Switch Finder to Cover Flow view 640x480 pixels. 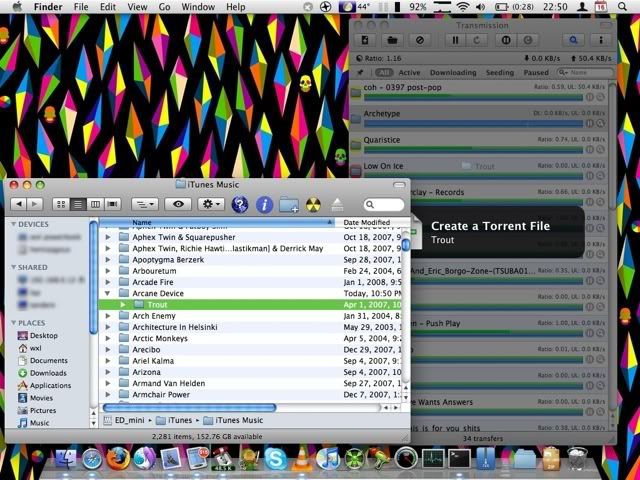click(112, 204)
